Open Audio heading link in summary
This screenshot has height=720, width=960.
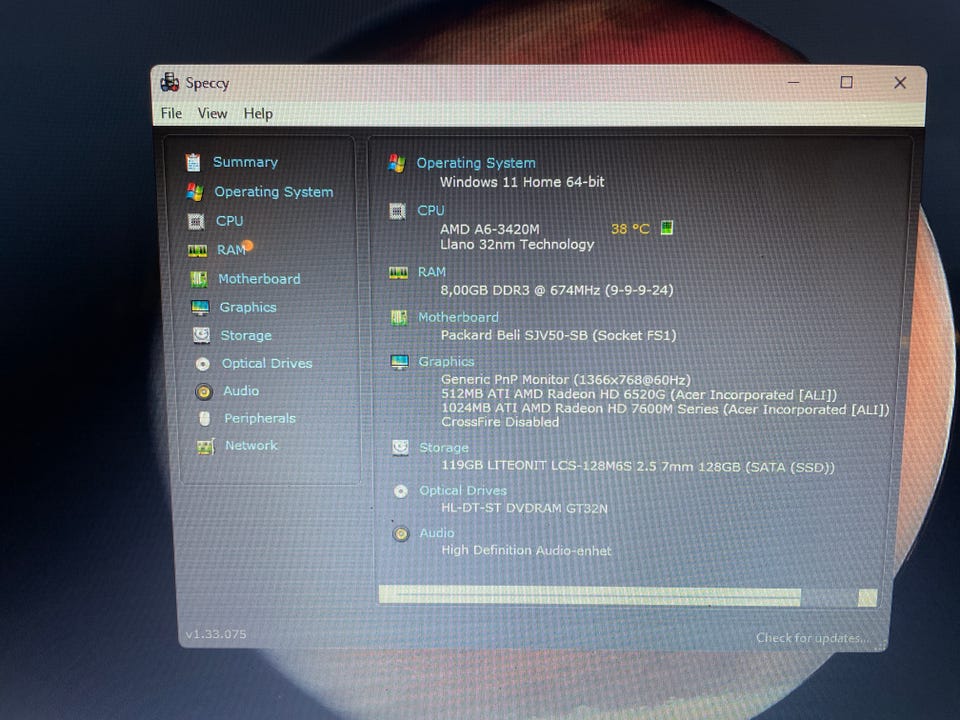click(x=437, y=533)
